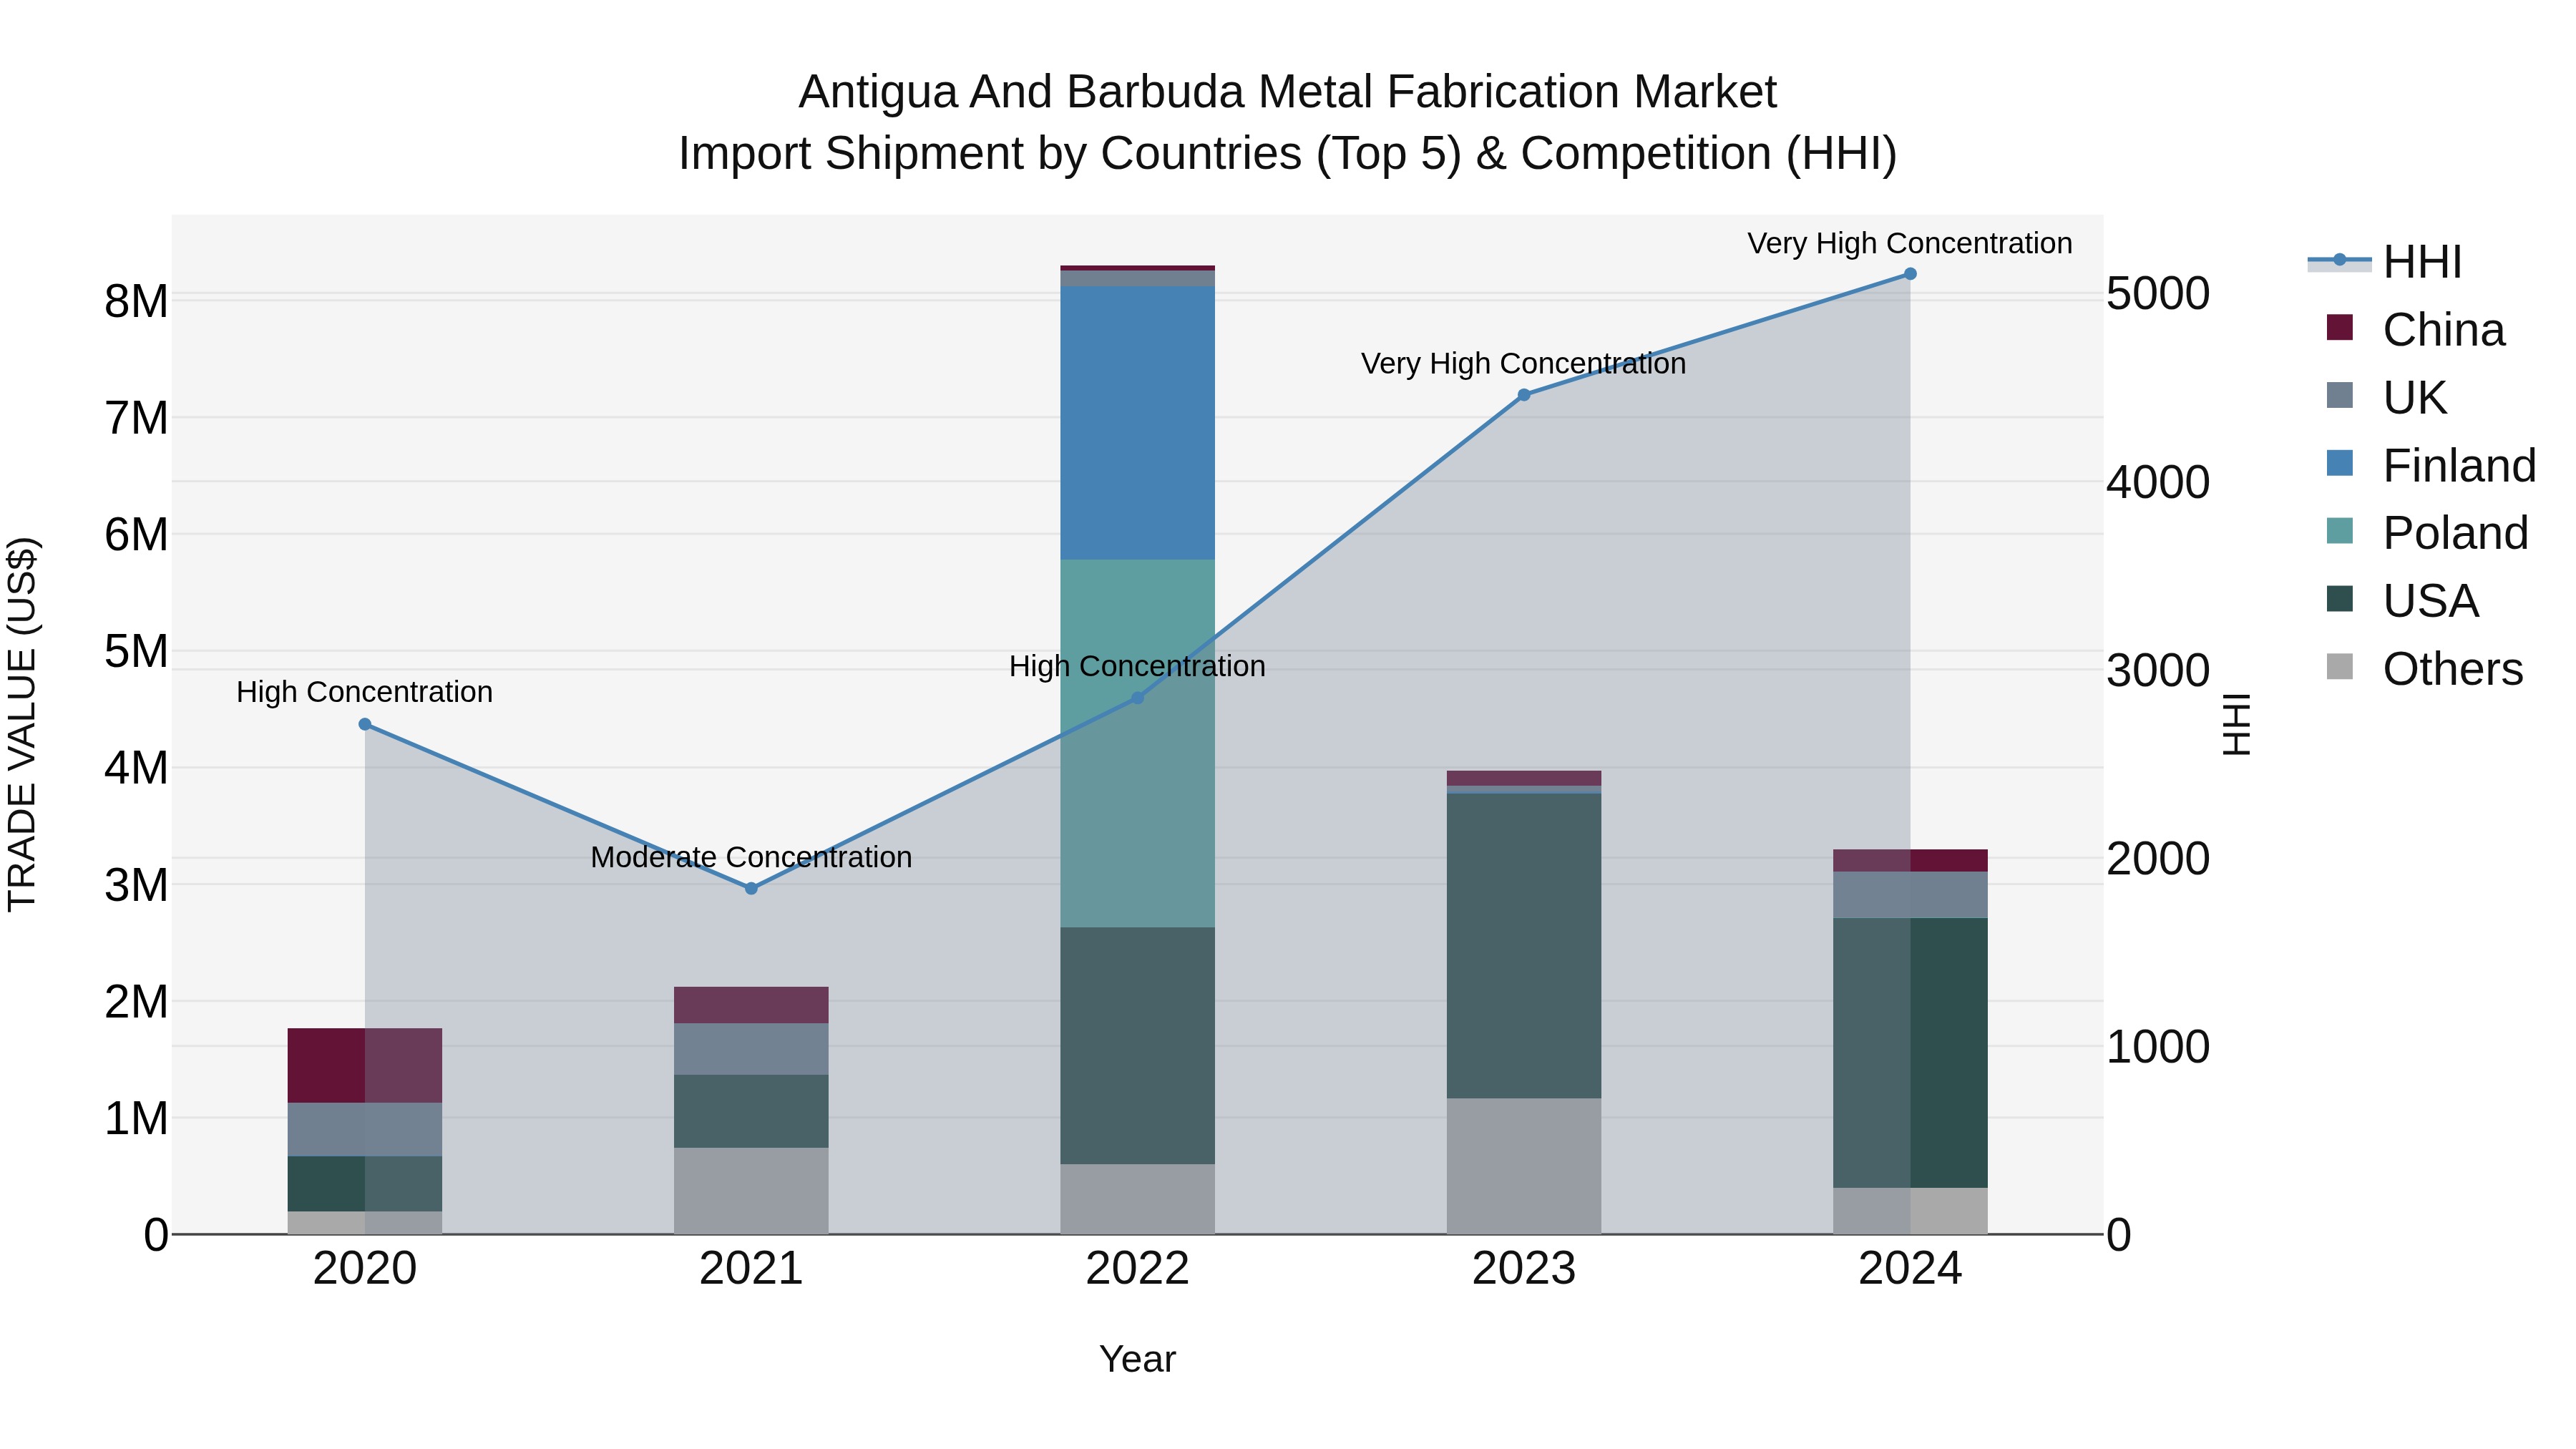
Task: Click the HHI data point for 2023
Action: click(x=1524, y=395)
